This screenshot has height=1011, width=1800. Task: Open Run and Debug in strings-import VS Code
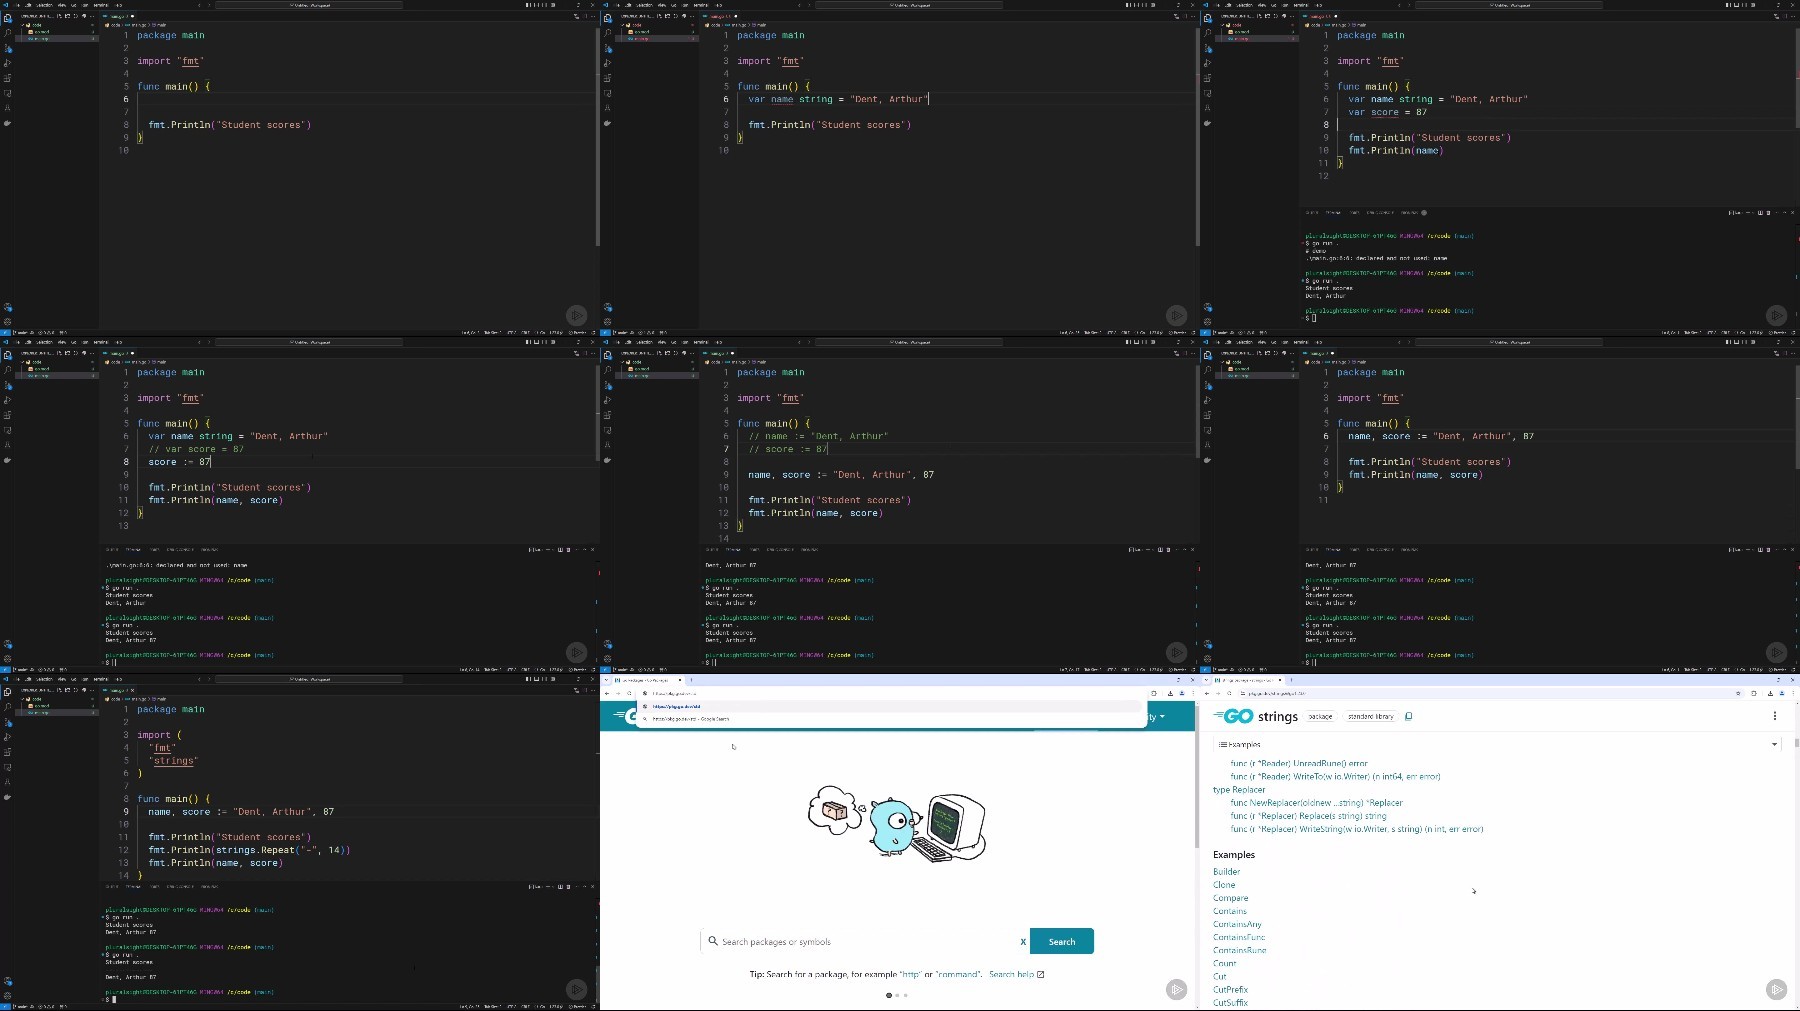pyautogui.click(x=7, y=736)
